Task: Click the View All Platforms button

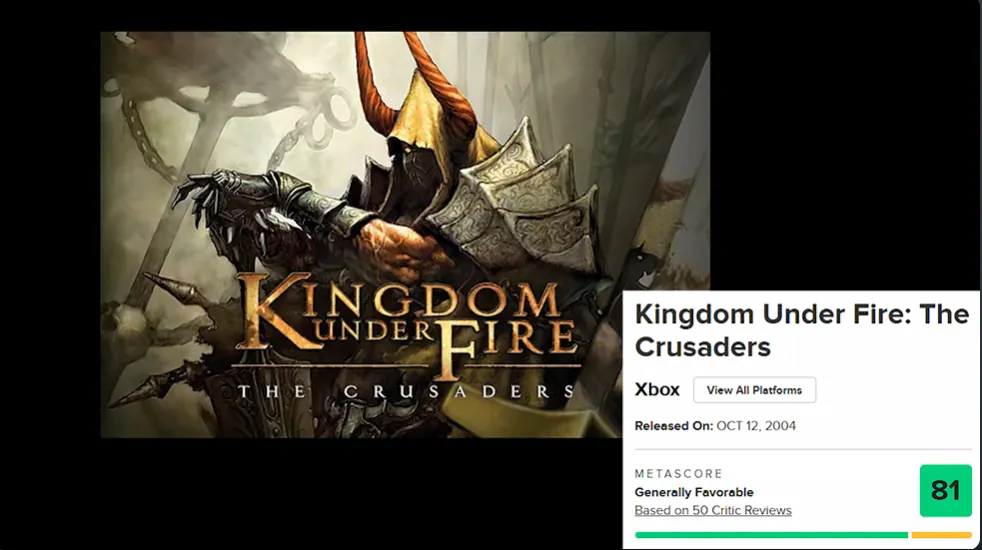Action: [x=754, y=390]
